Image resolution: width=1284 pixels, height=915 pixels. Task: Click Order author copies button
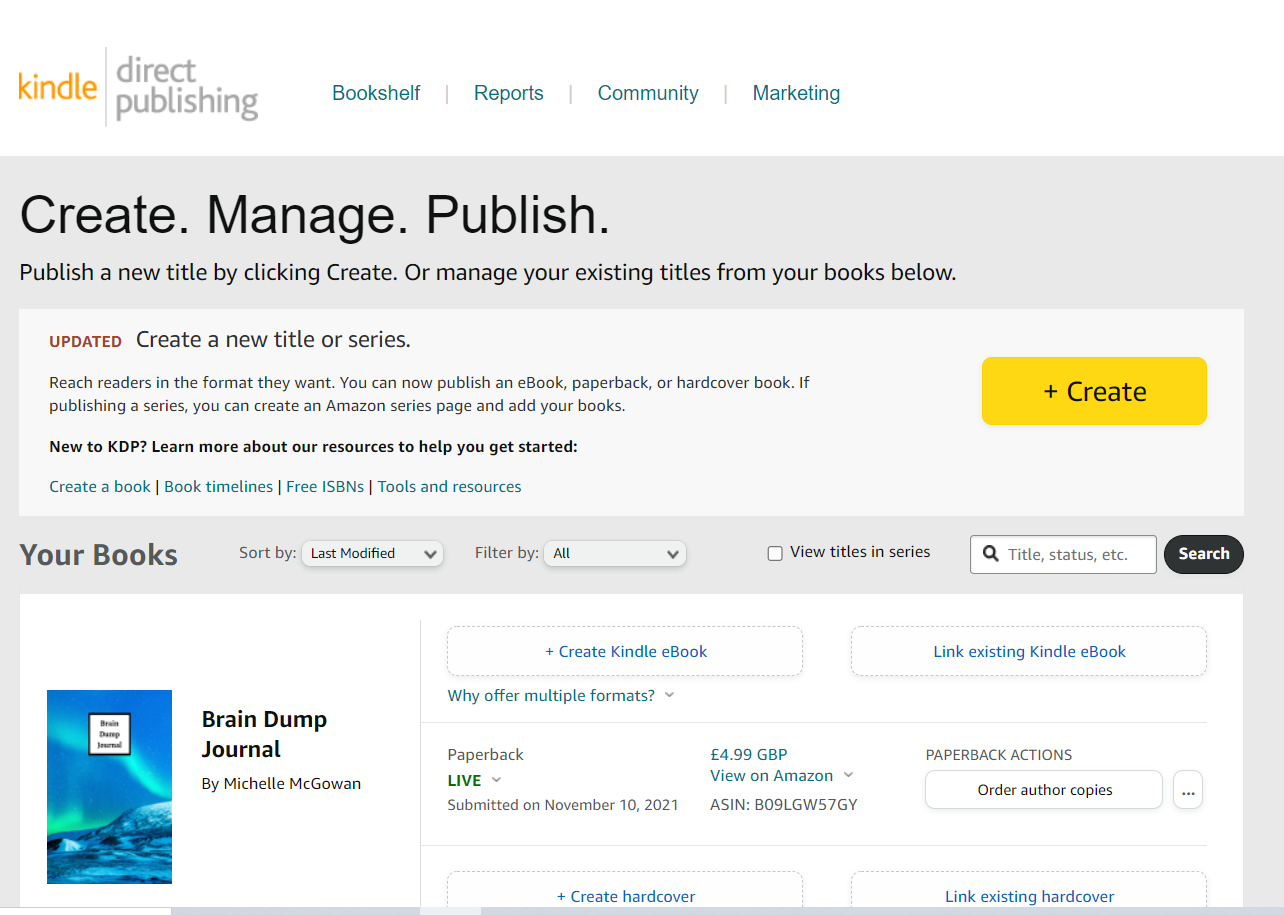[x=1044, y=790]
